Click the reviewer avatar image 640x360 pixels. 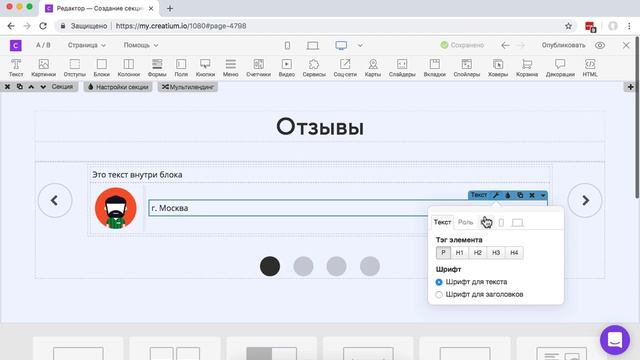(x=116, y=208)
